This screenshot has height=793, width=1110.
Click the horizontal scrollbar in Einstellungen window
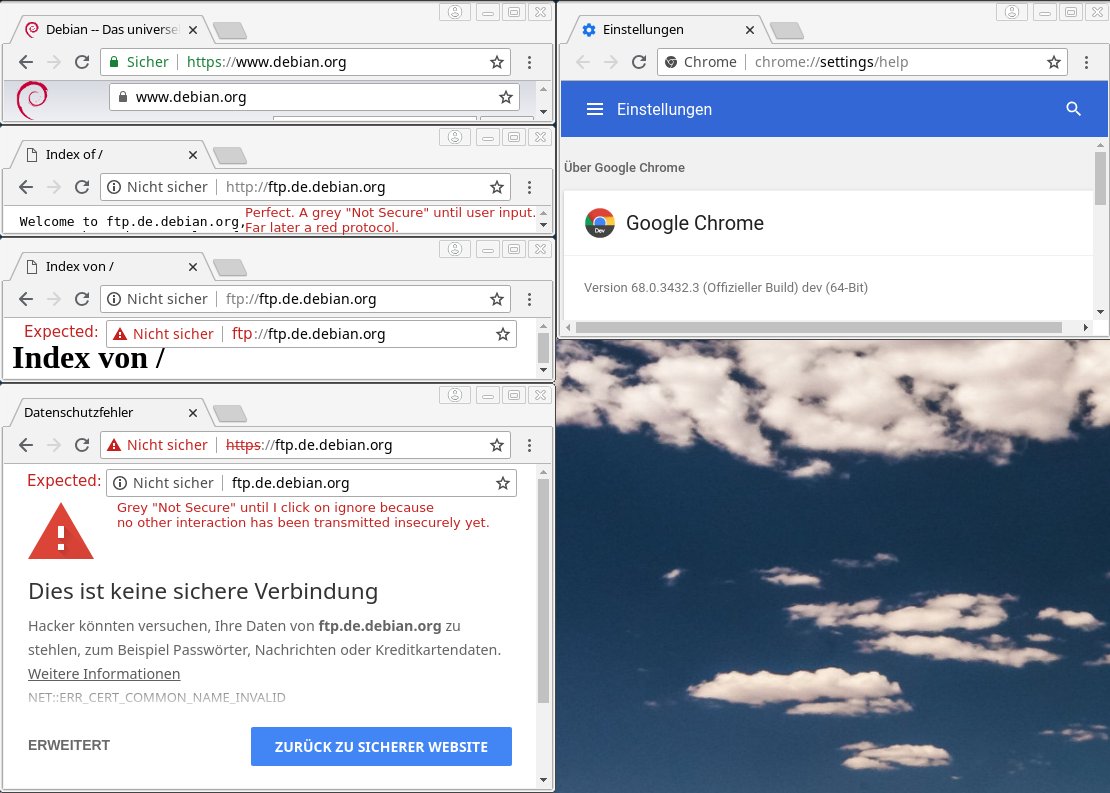click(818, 327)
